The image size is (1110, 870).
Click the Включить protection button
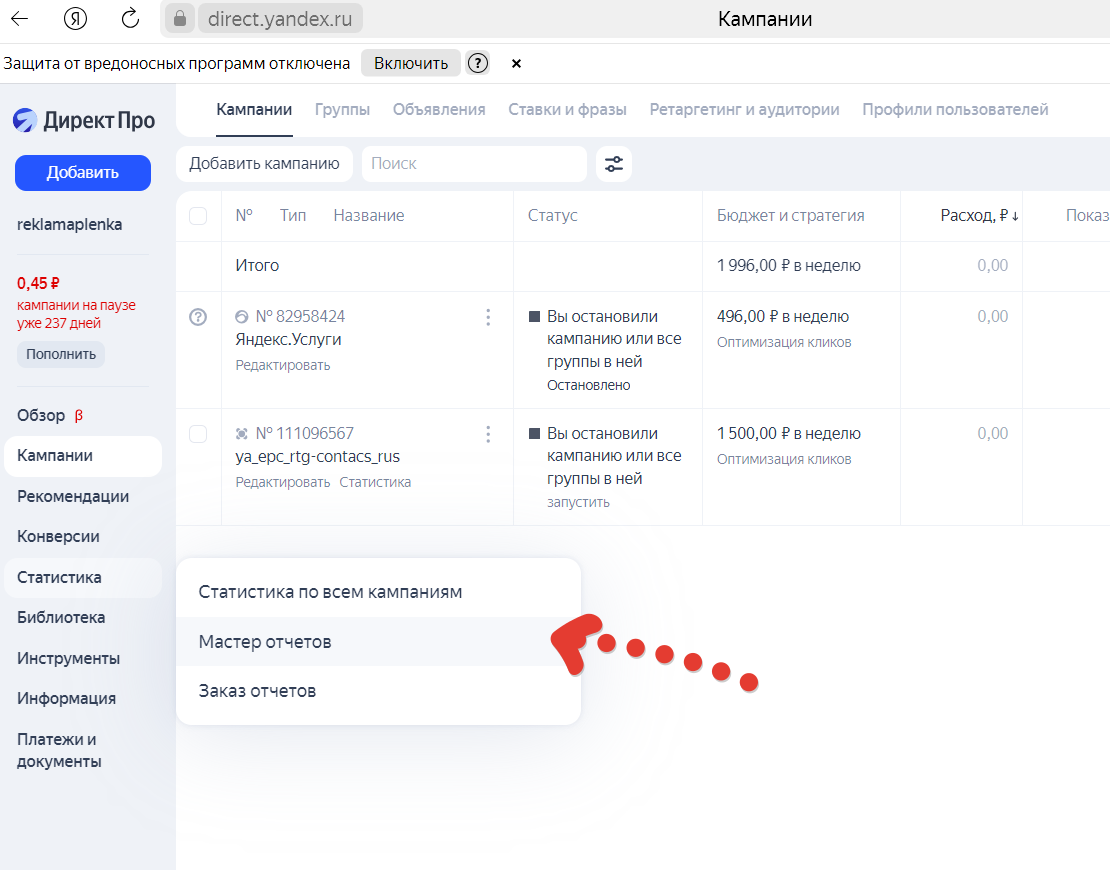411,63
